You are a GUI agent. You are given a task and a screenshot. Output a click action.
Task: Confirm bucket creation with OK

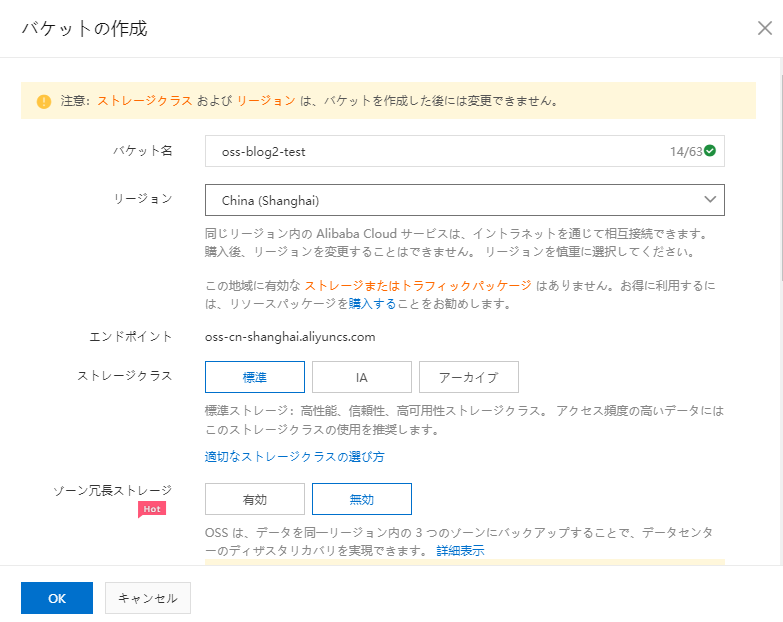tap(57, 598)
